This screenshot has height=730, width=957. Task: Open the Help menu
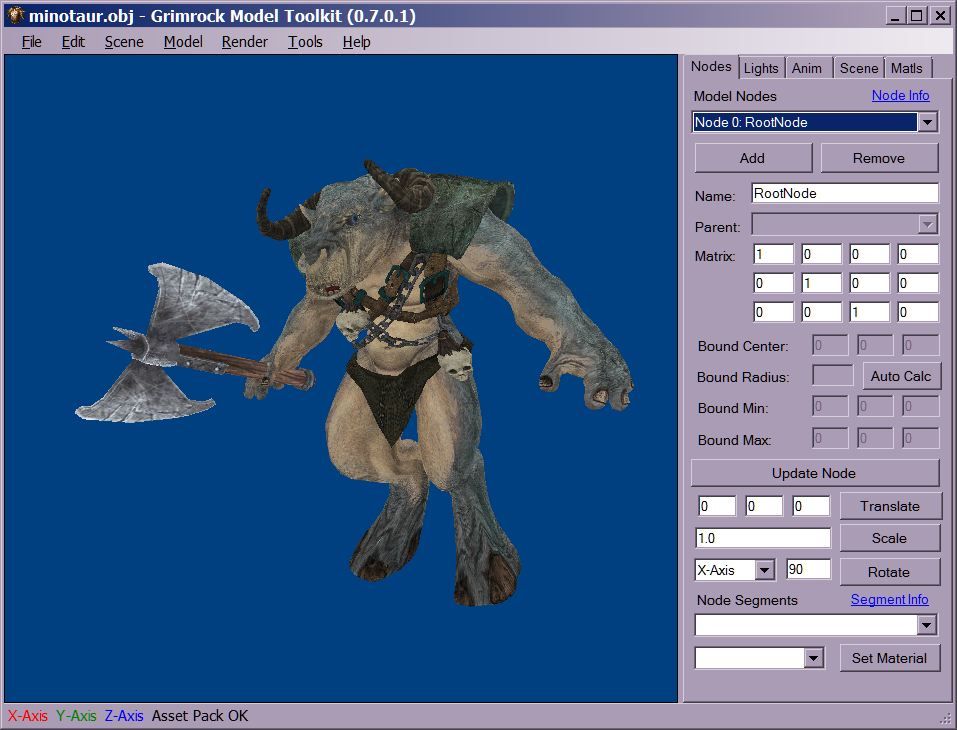pyautogui.click(x=356, y=42)
